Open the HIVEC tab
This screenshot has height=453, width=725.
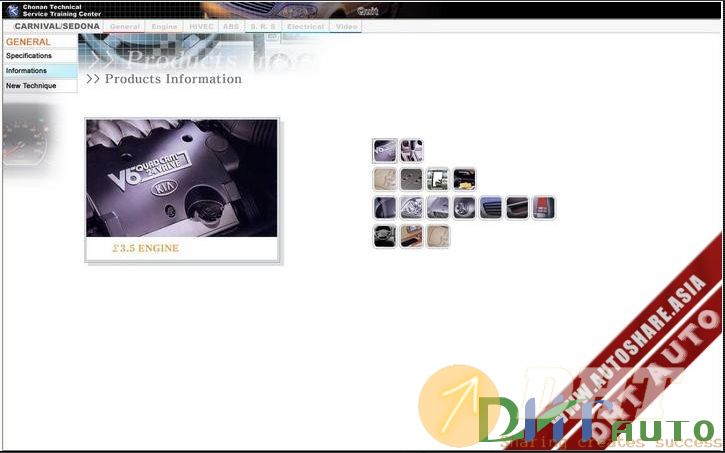coord(201,26)
